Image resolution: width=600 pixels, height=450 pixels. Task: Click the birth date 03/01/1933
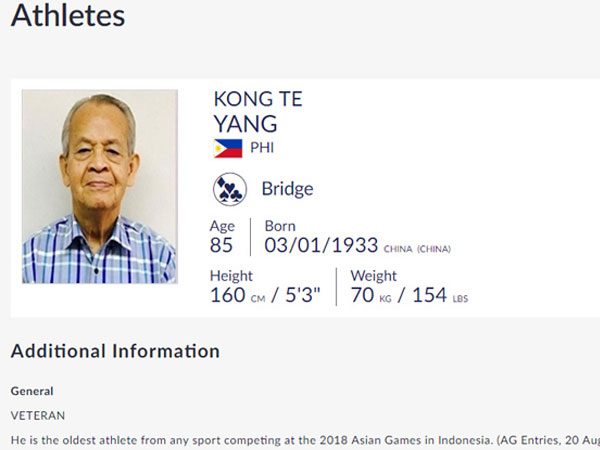point(321,245)
